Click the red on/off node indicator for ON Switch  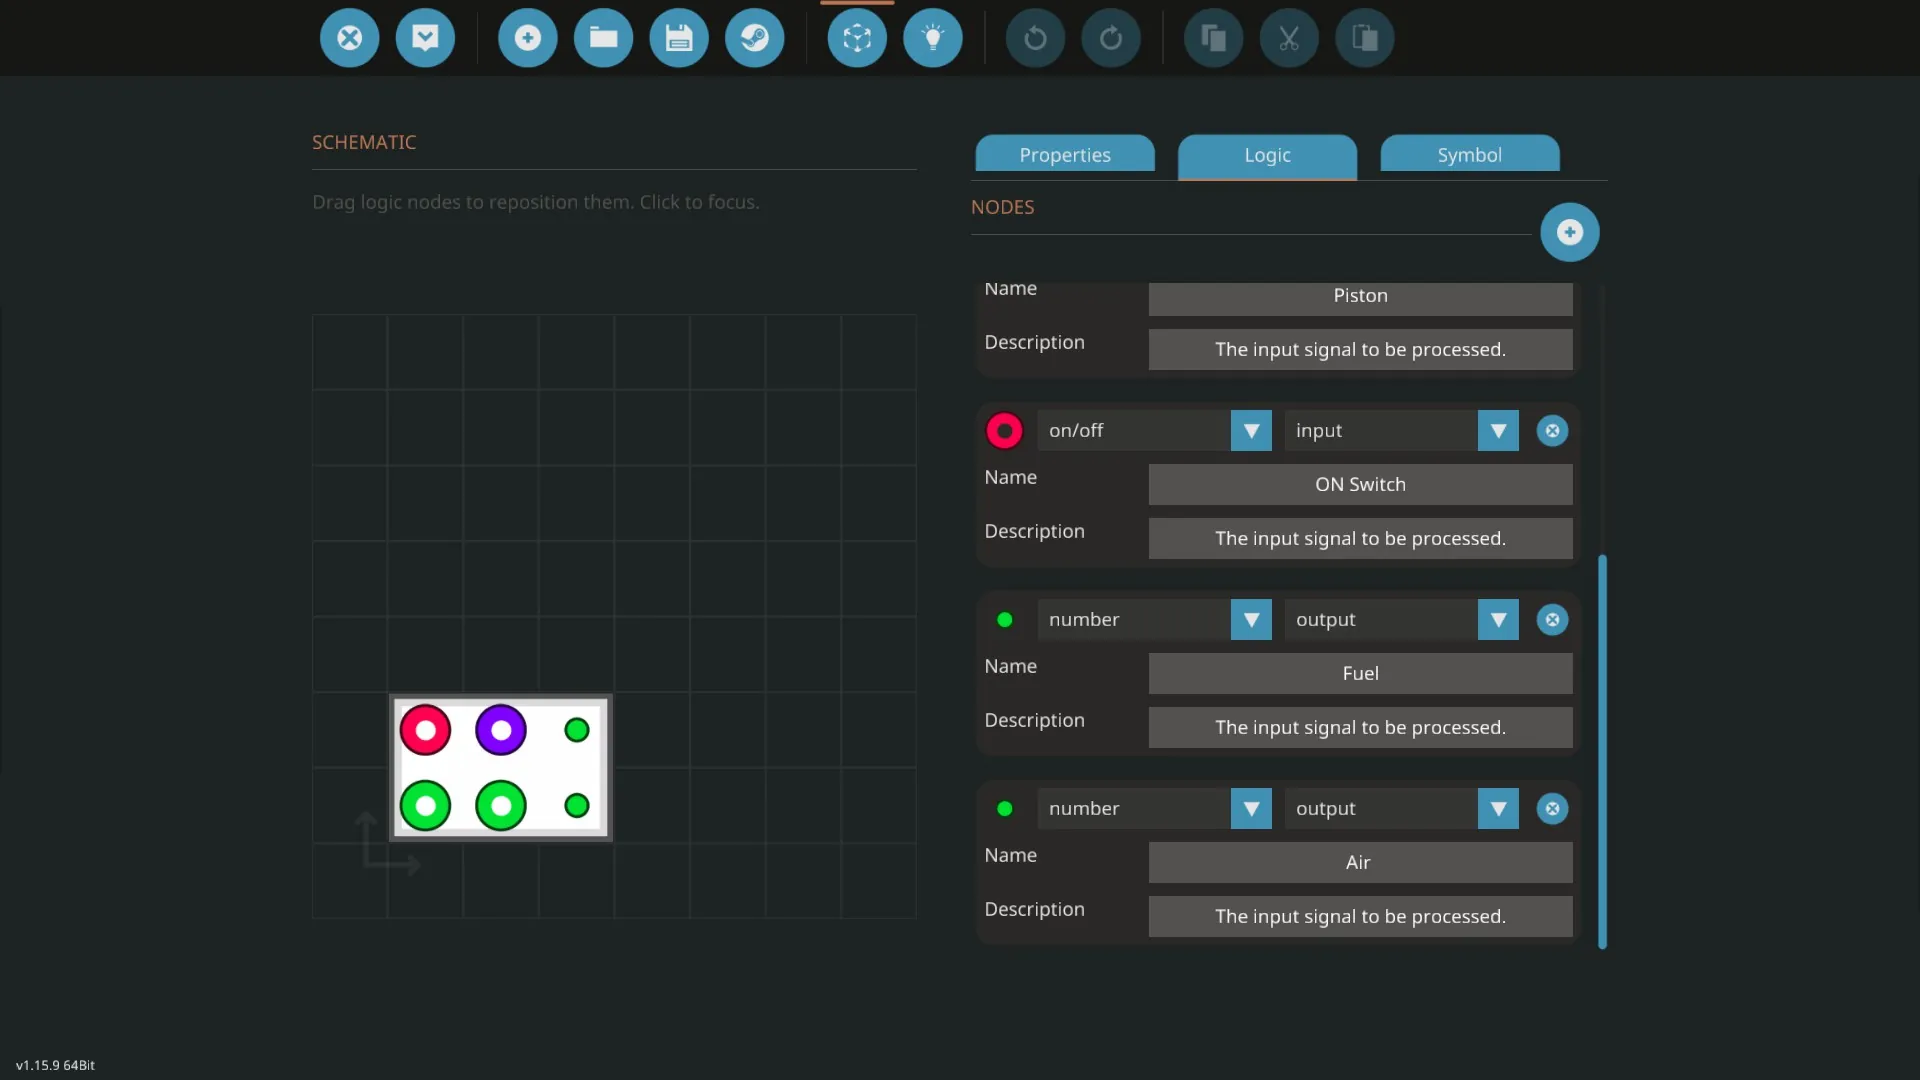[x=1004, y=431]
